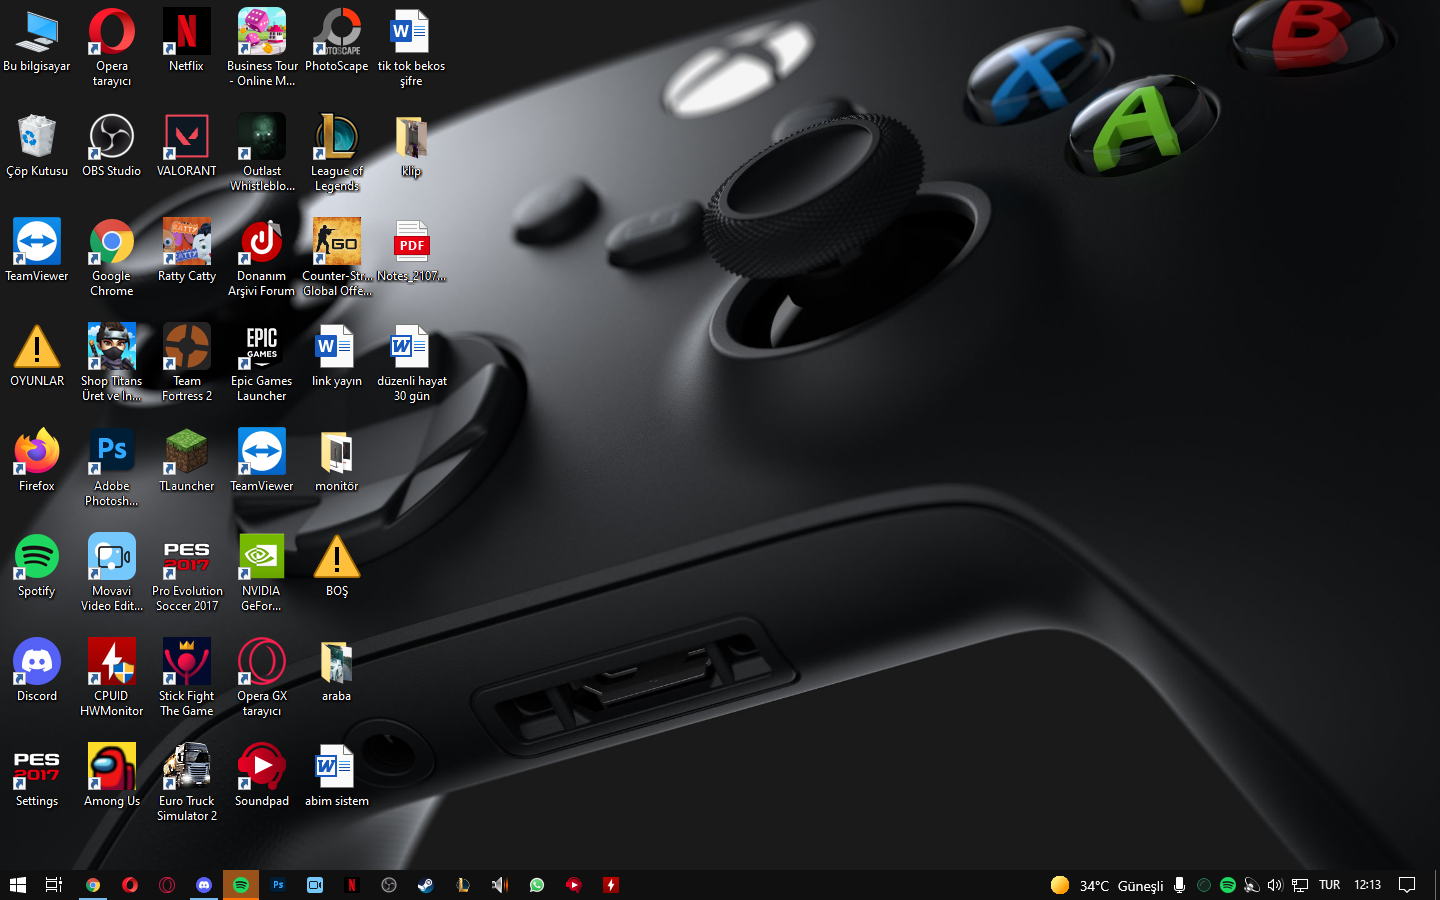Select the 'tik tok bekos şifre' Word document
1440x900 pixels.
click(411, 48)
